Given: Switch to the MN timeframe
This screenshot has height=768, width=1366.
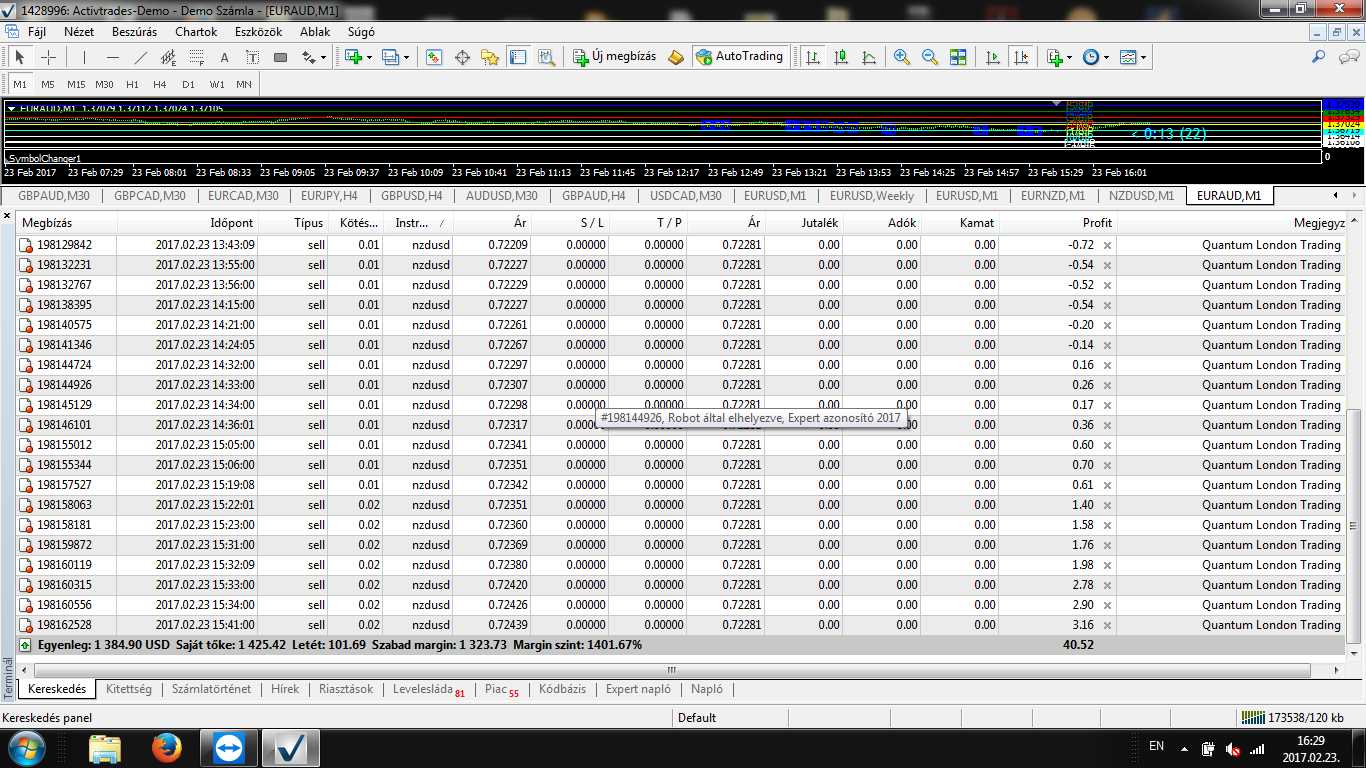Looking at the screenshot, I should tap(244, 84).
